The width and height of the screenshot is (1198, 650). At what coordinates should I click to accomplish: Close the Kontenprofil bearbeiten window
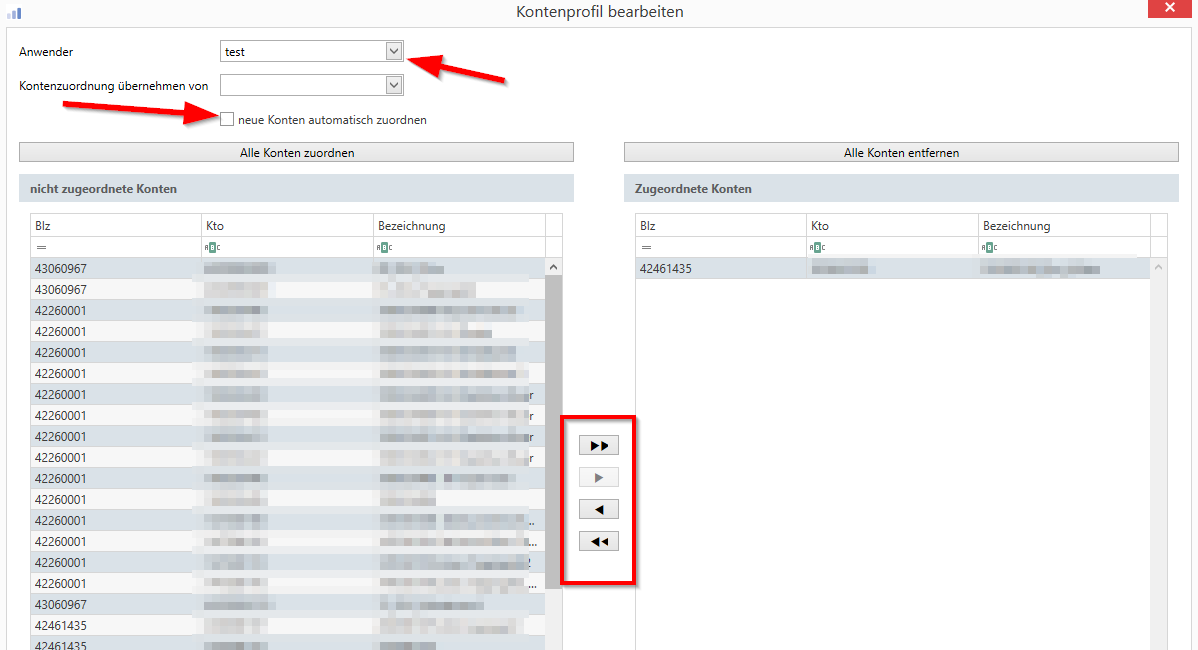coord(1173,11)
